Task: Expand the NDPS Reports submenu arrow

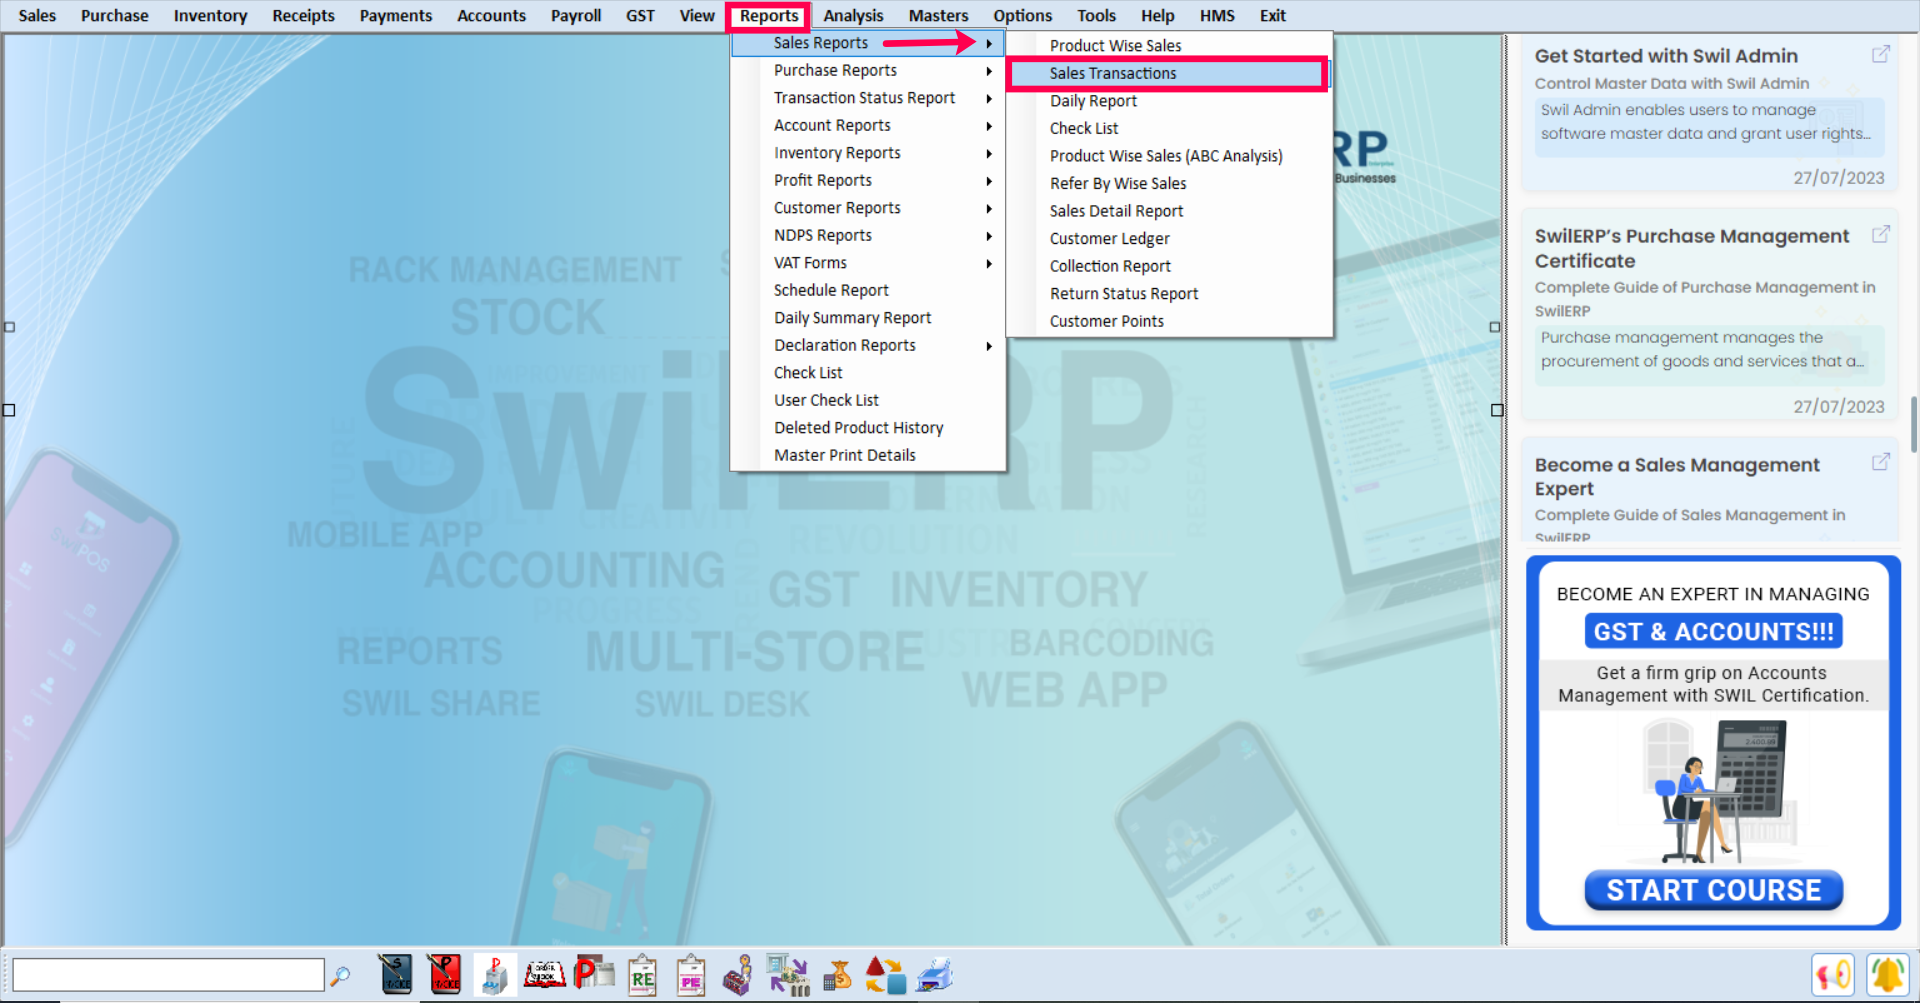Action: [989, 236]
